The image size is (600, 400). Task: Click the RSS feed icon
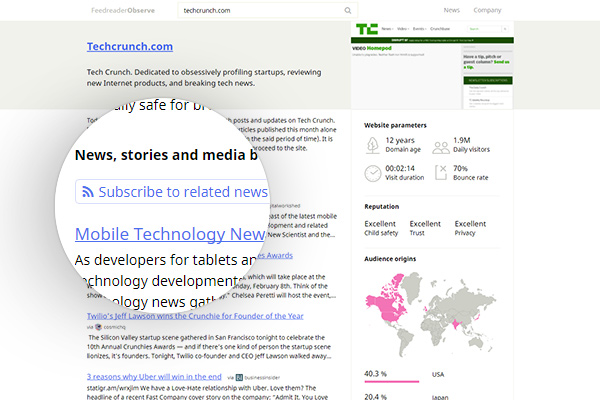(x=88, y=192)
